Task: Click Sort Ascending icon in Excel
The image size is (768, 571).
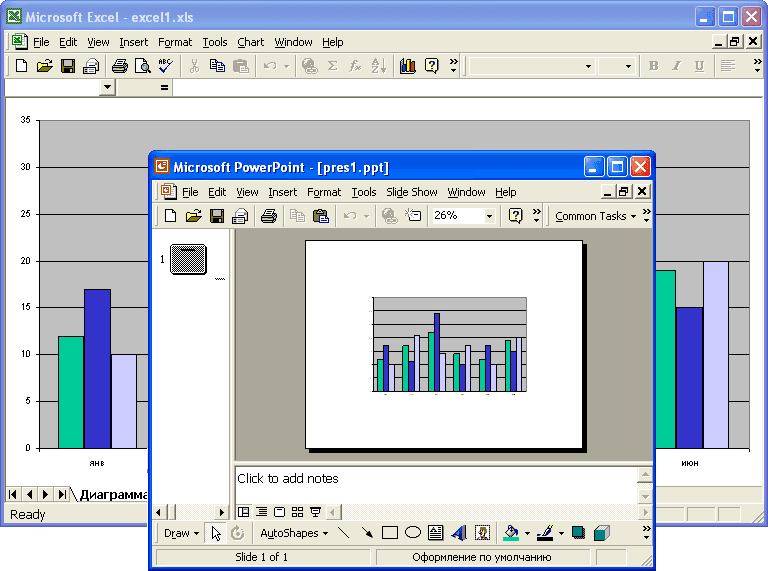Action: point(379,66)
